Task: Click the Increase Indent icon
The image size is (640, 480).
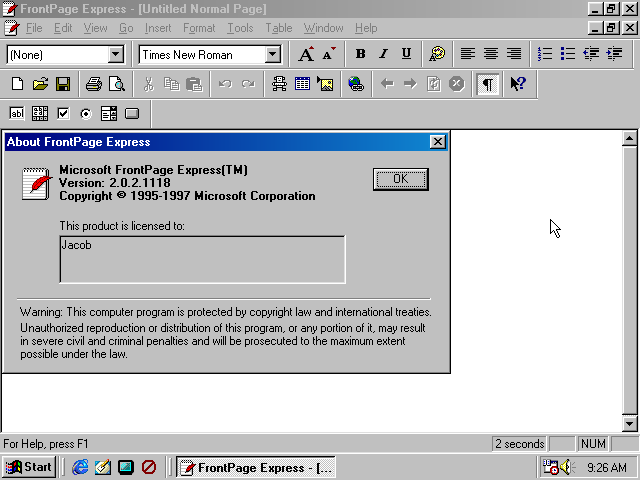Action: click(x=614, y=54)
